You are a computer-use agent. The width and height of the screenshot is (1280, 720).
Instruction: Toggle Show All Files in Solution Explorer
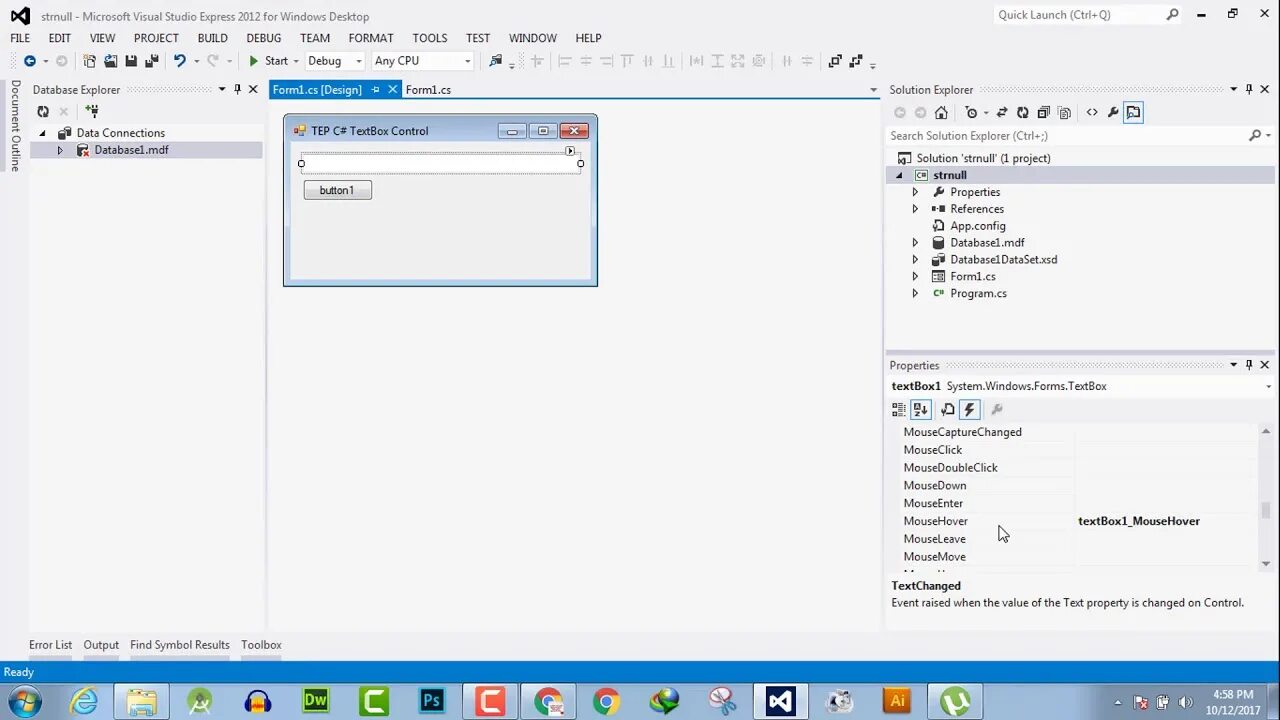point(1064,113)
